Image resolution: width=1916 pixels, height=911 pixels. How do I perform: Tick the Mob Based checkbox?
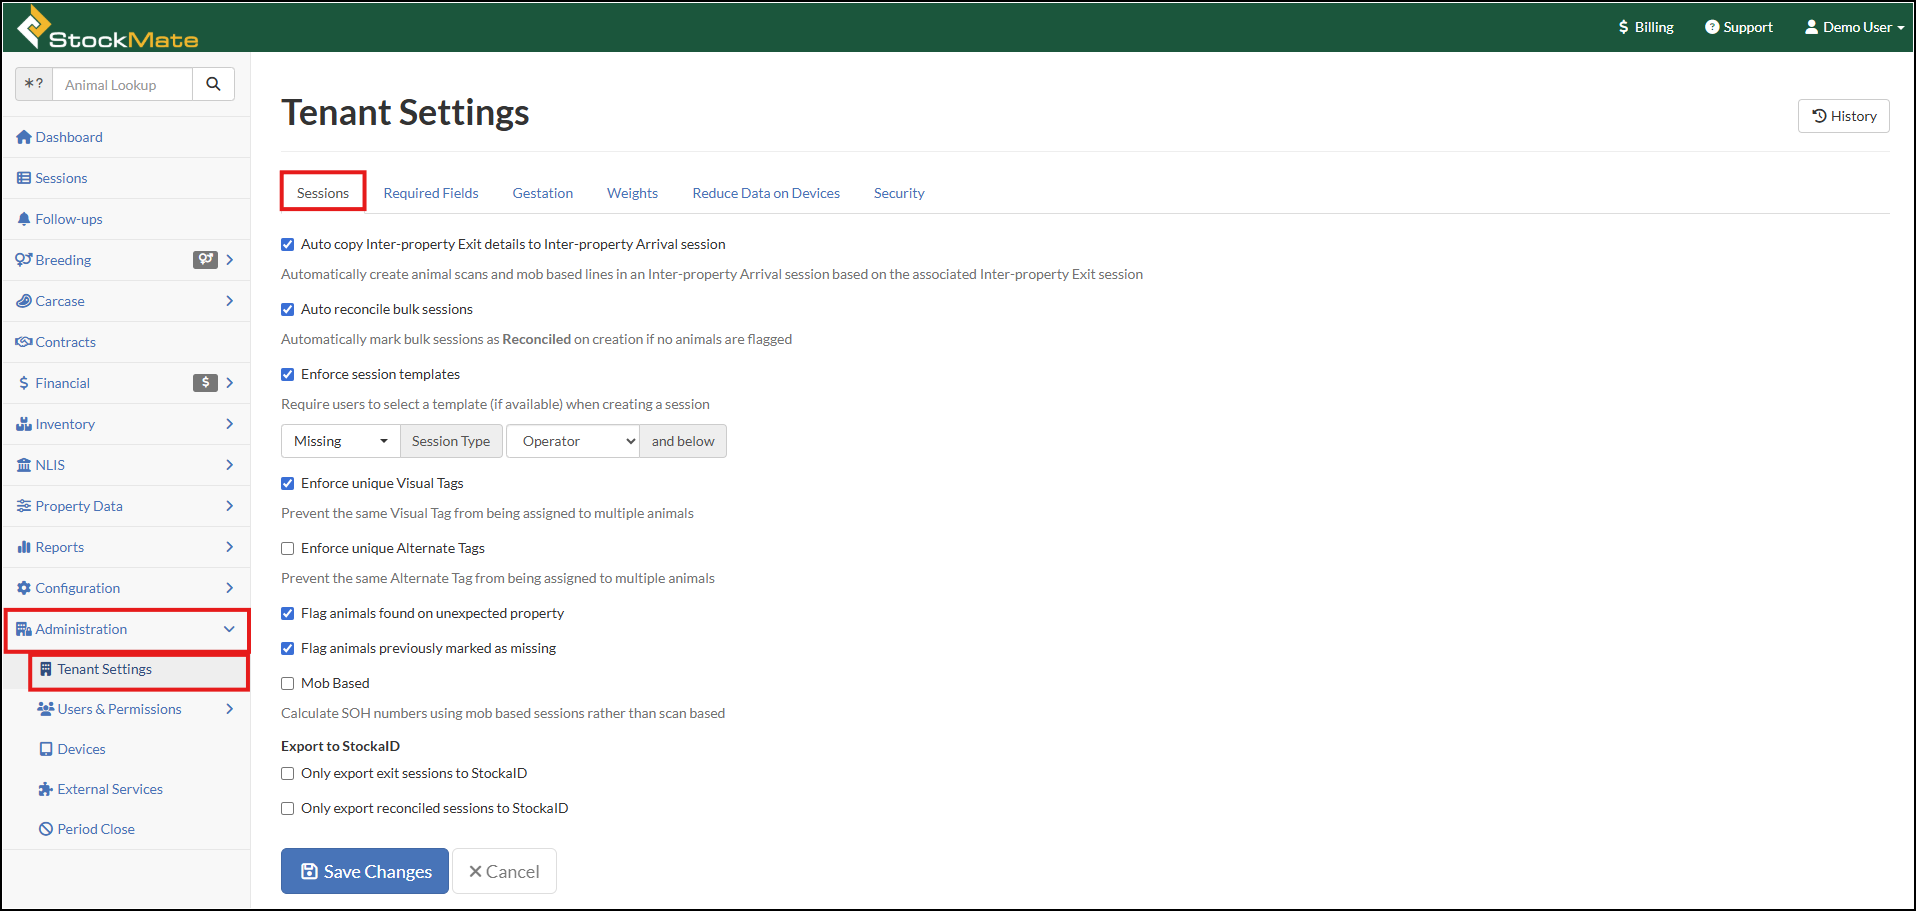point(288,684)
